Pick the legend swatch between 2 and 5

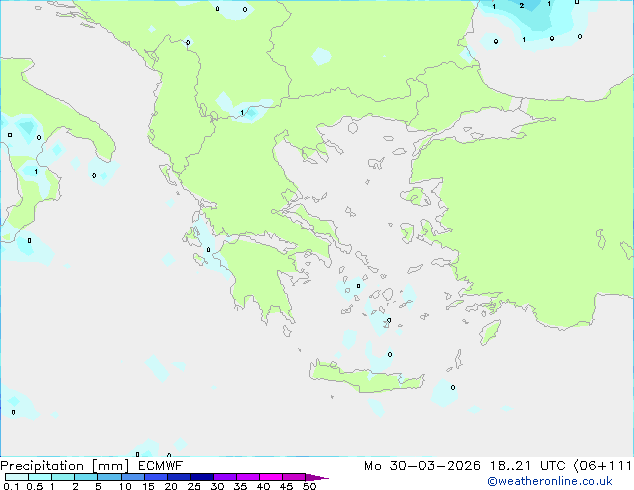click(86, 477)
